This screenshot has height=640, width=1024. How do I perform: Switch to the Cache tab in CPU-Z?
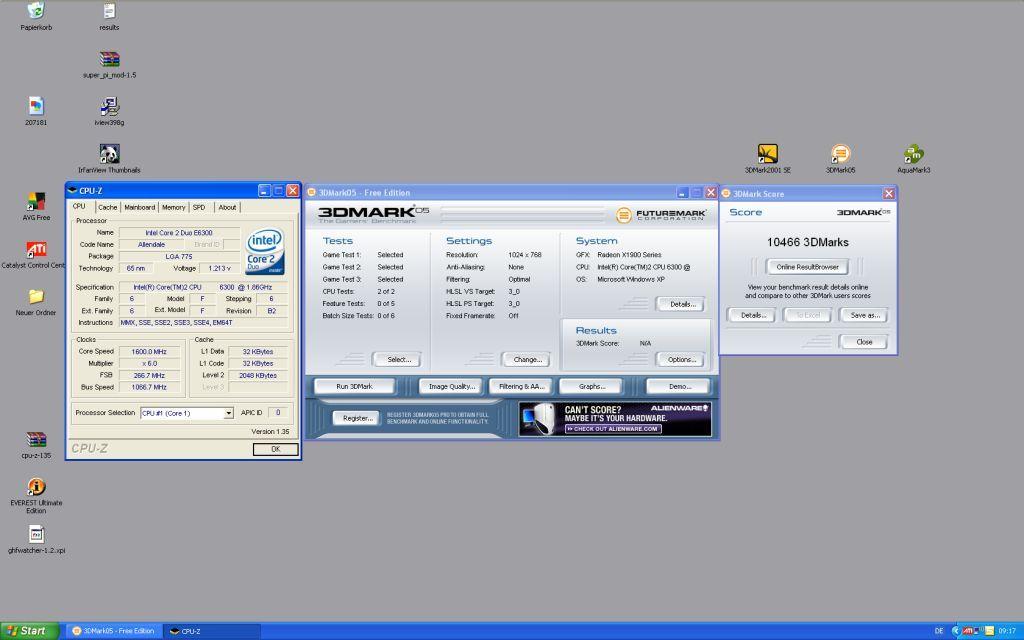tap(108, 207)
